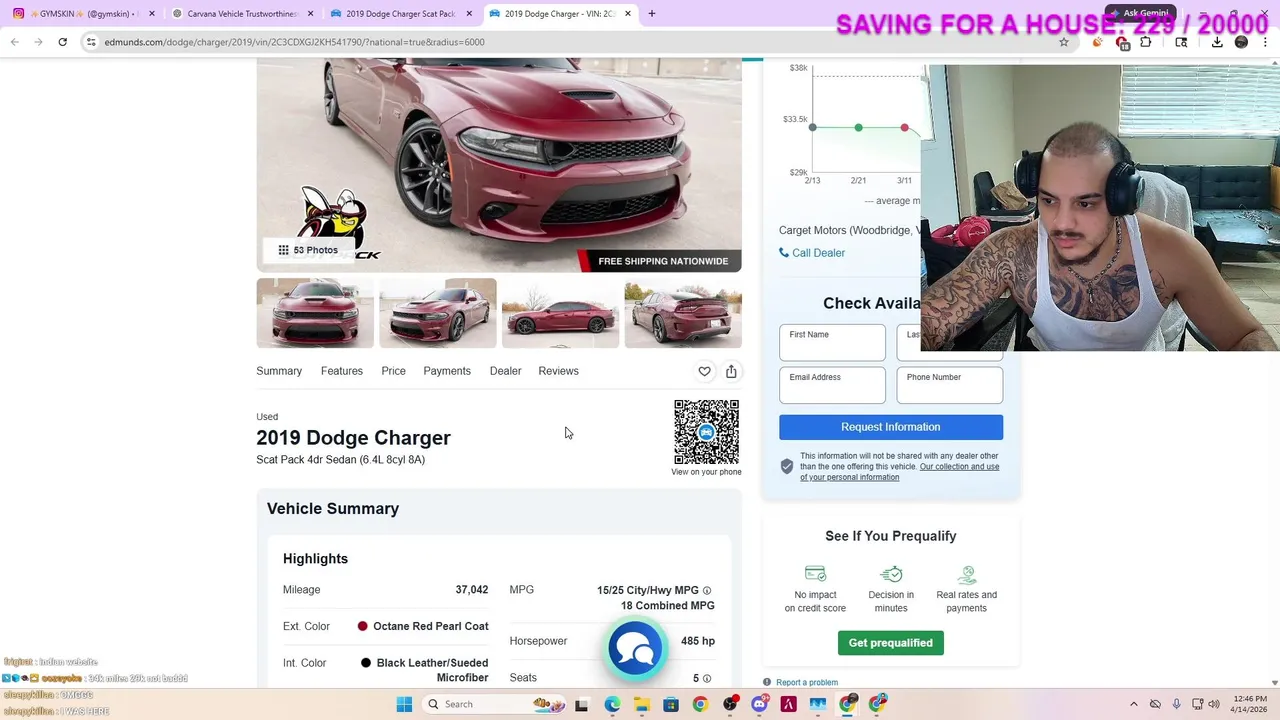1280x720 pixels.
Task: Show hidden system tray icons chevron
Action: (1133, 704)
